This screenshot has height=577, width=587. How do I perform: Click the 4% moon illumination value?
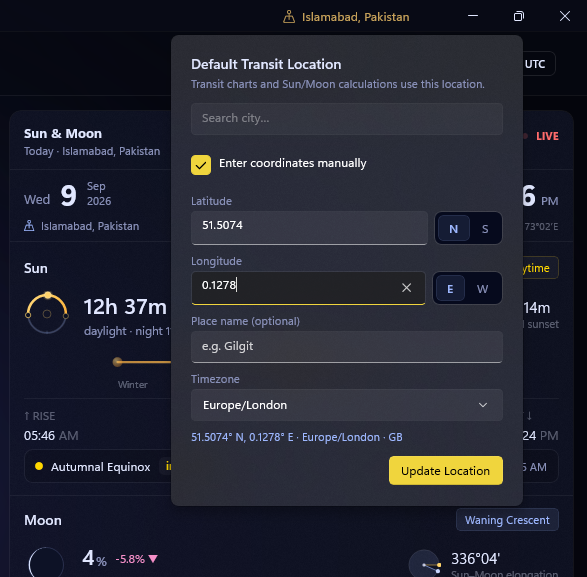94,558
